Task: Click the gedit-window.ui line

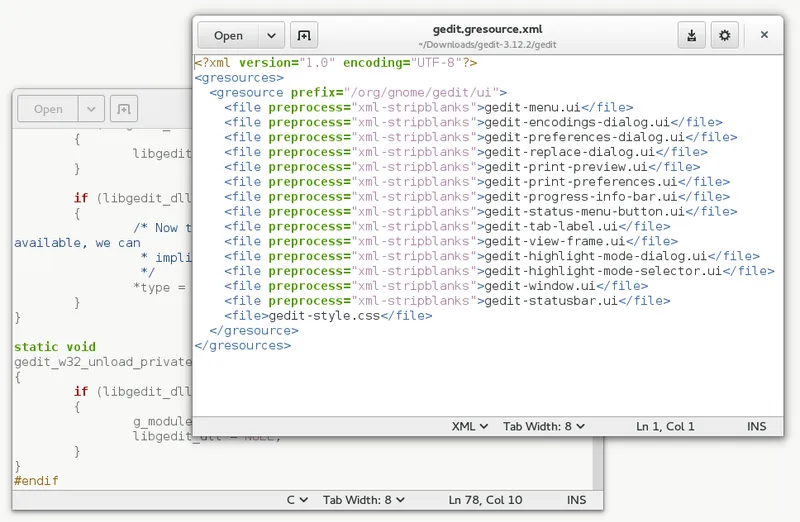Action: point(436,285)
